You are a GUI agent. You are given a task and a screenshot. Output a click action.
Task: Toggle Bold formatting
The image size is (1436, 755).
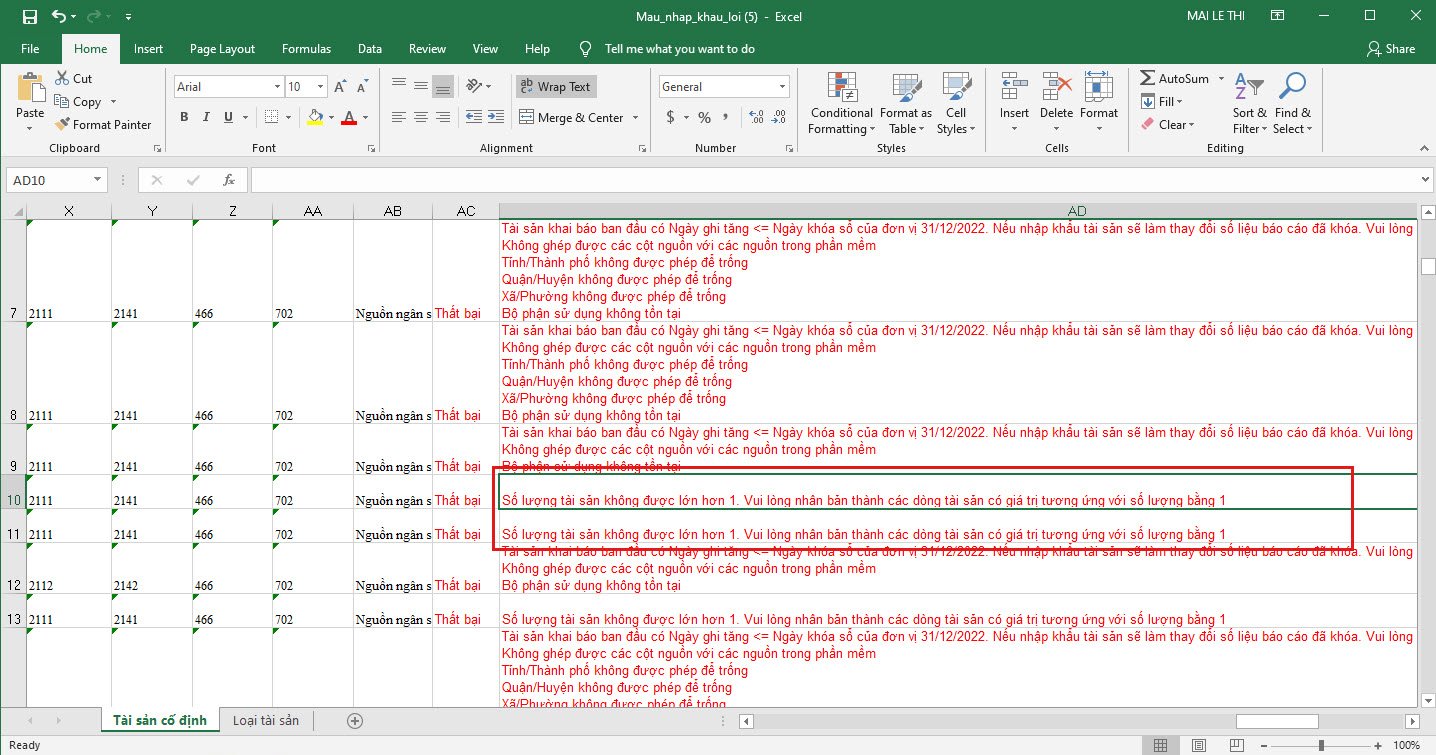(184, 118)
